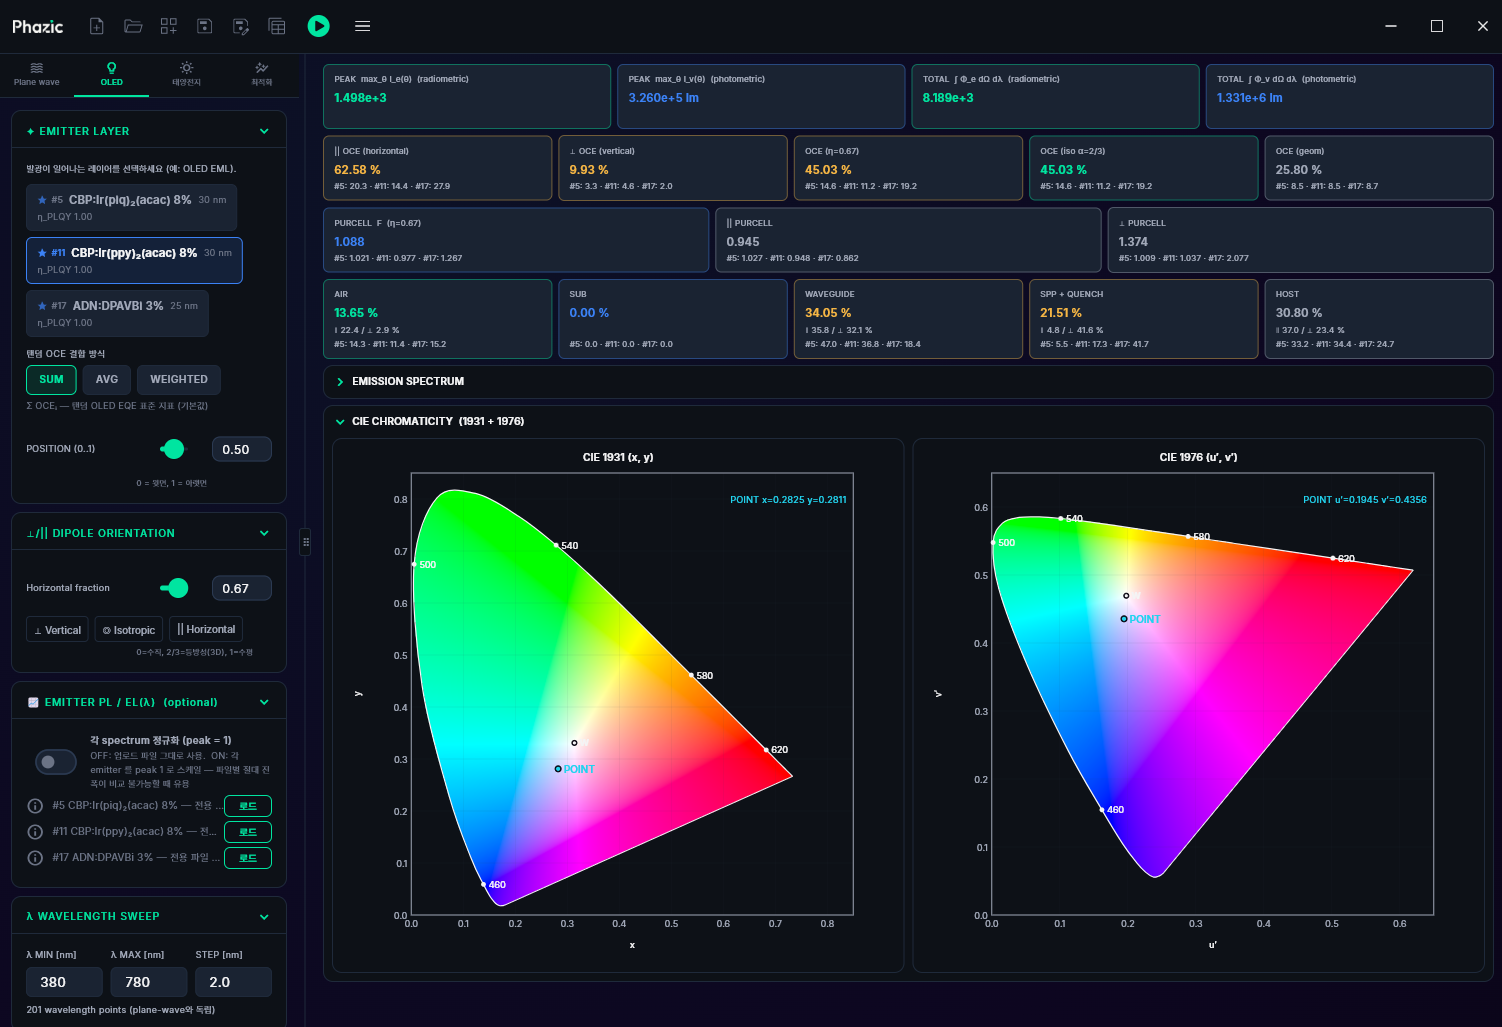This screenshot has width=1502, height=1027.
Task: Click the panel splitter grip handle
Action: pos(306,541)
